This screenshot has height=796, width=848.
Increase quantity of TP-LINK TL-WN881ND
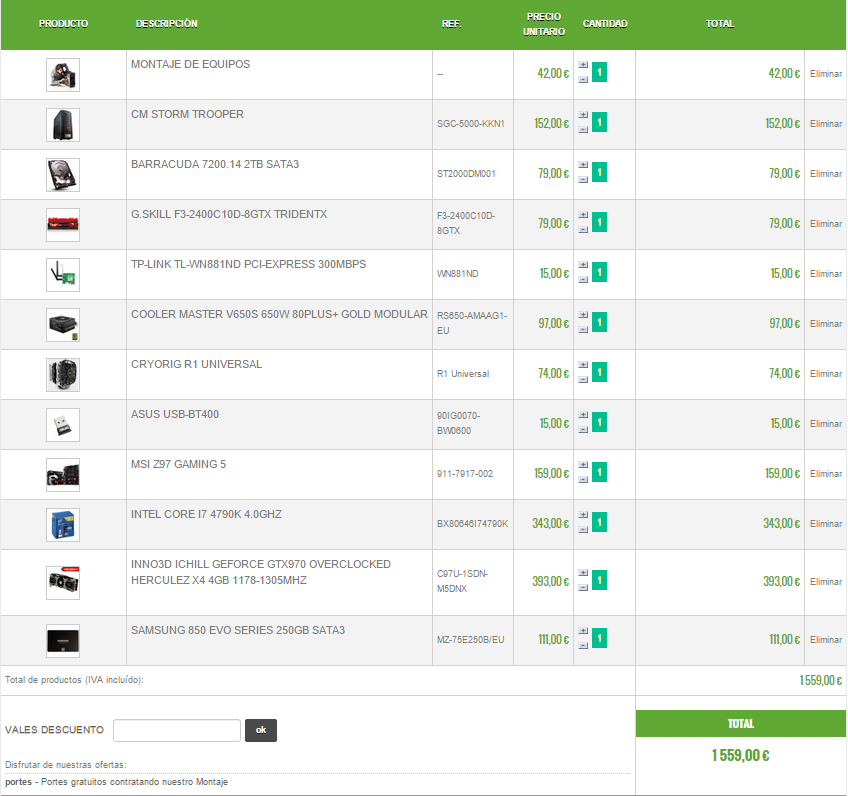[583, 265]
